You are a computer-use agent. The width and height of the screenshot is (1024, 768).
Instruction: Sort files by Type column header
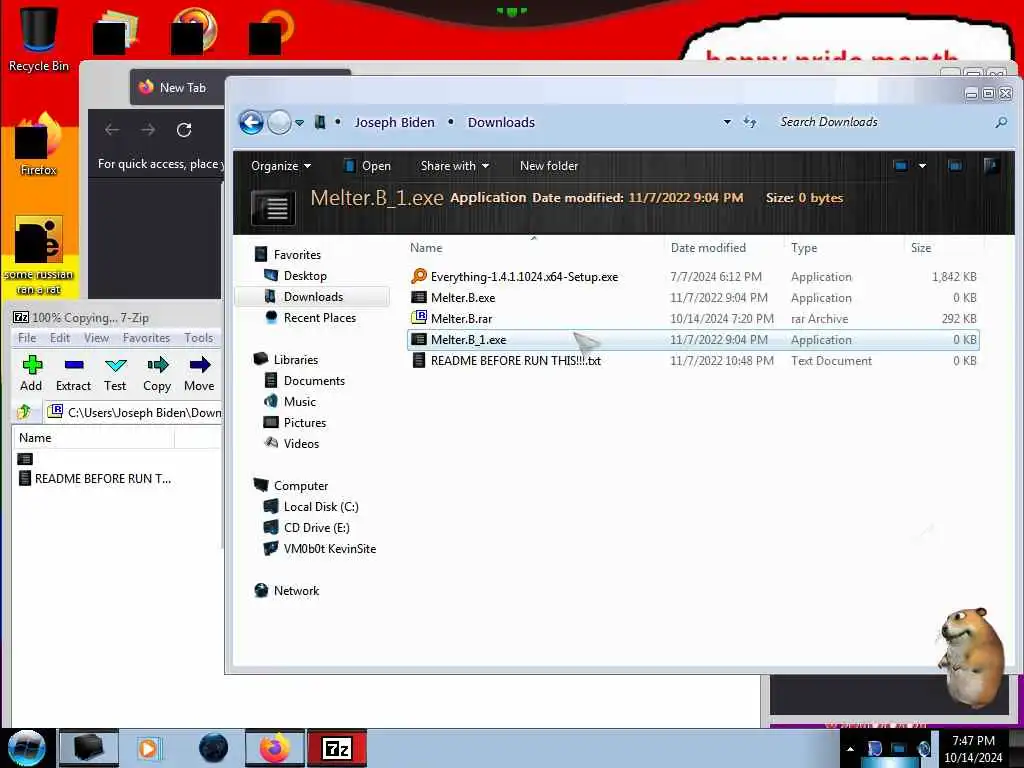click(844, 248)
